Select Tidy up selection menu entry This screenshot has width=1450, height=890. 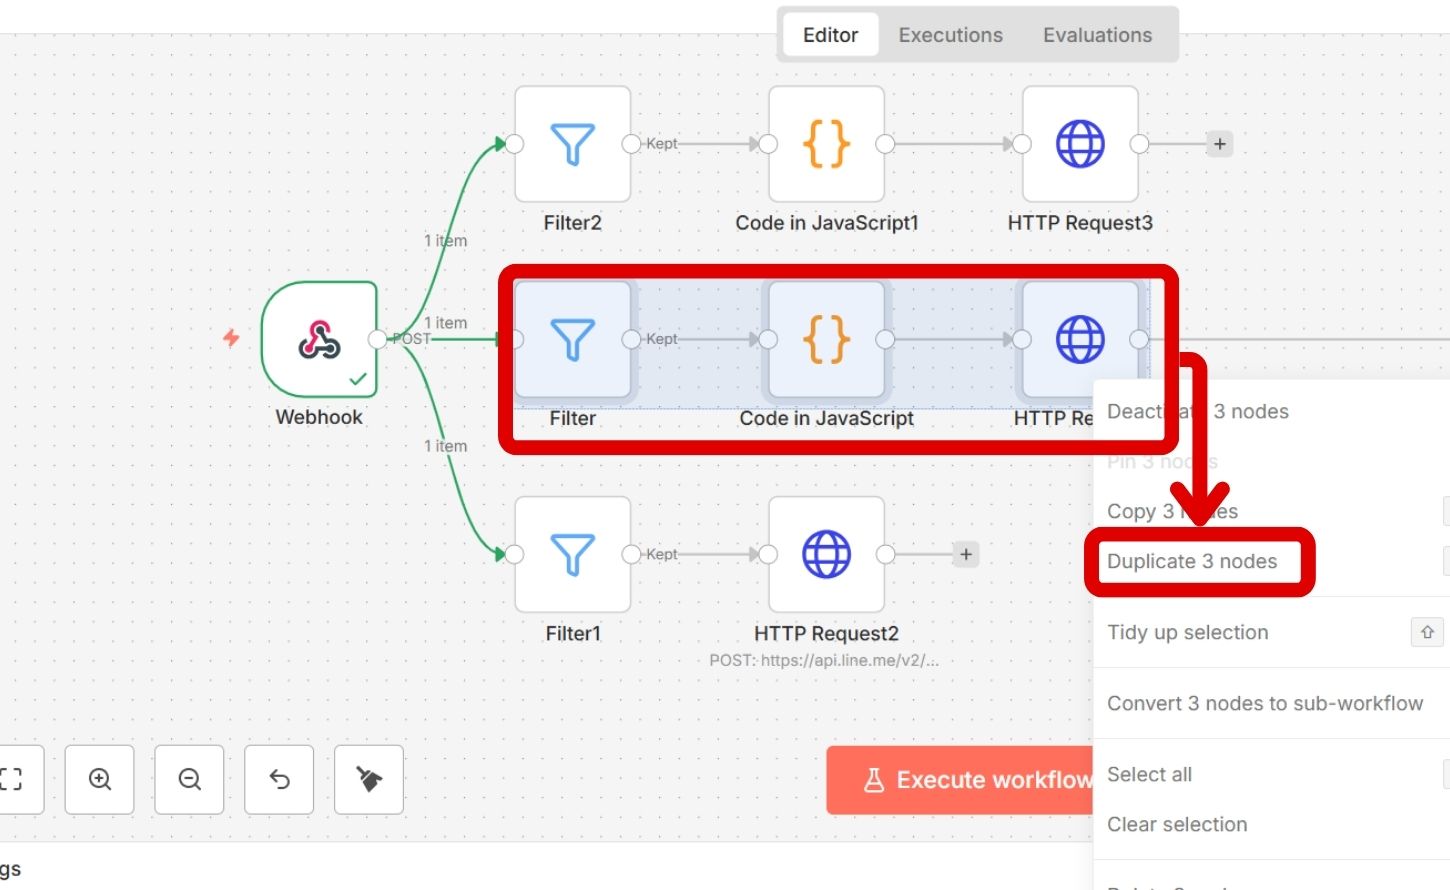pyautogui.click(x=1188, y=633)
